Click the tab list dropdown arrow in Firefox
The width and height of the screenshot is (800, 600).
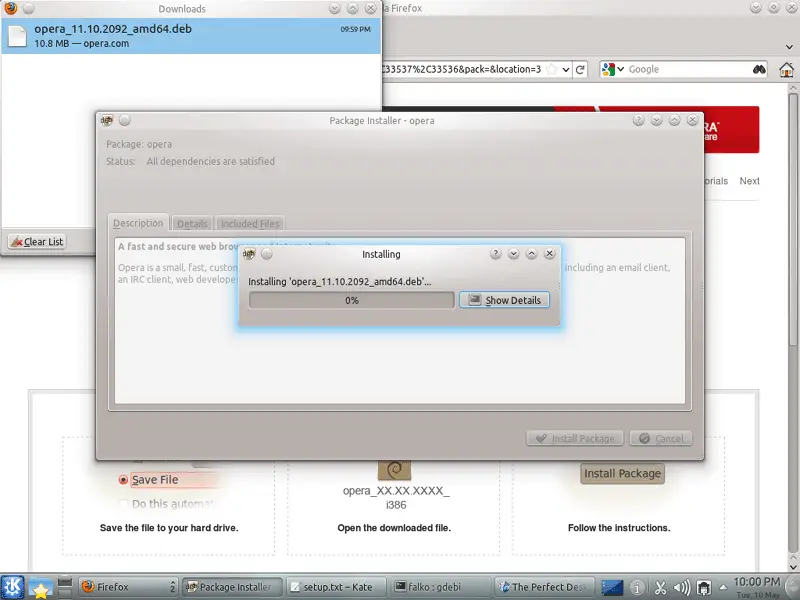[789, 47]
